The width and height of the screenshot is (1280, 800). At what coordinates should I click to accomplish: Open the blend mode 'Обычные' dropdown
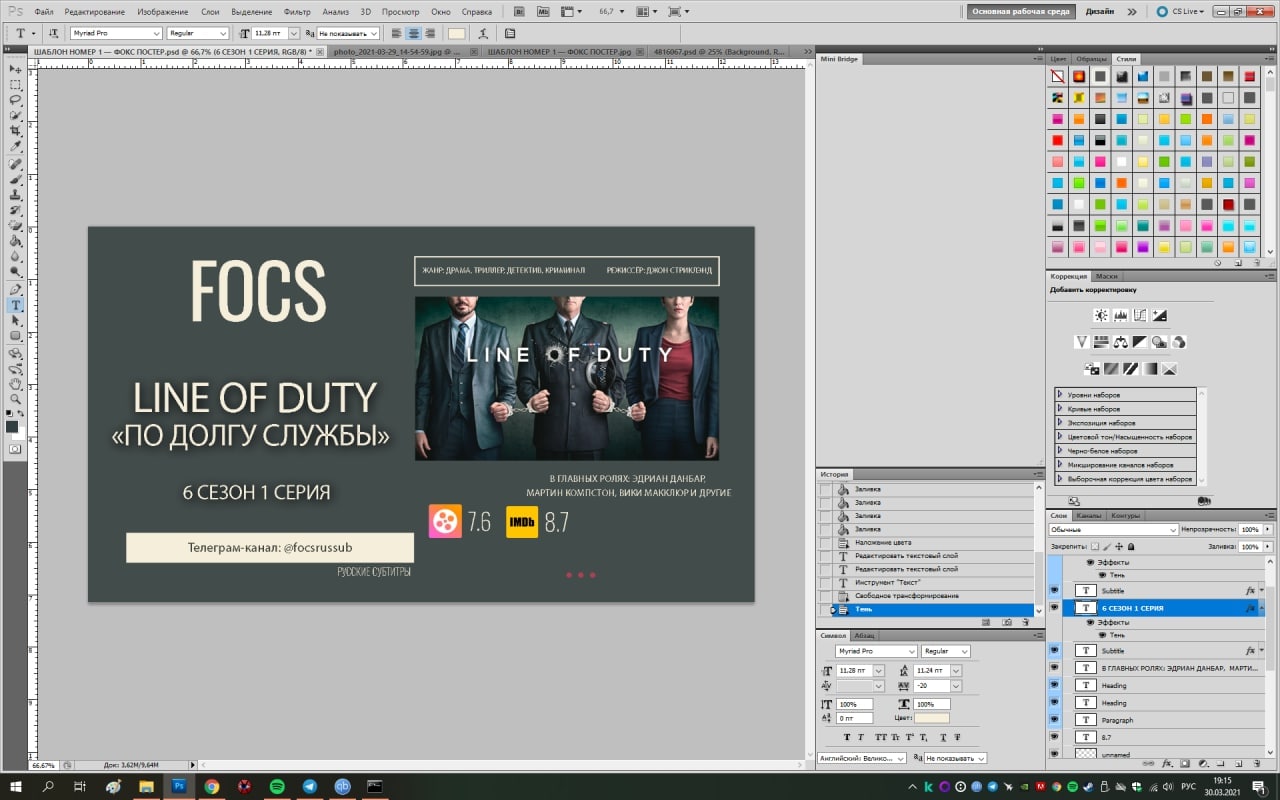(1113, 529)
